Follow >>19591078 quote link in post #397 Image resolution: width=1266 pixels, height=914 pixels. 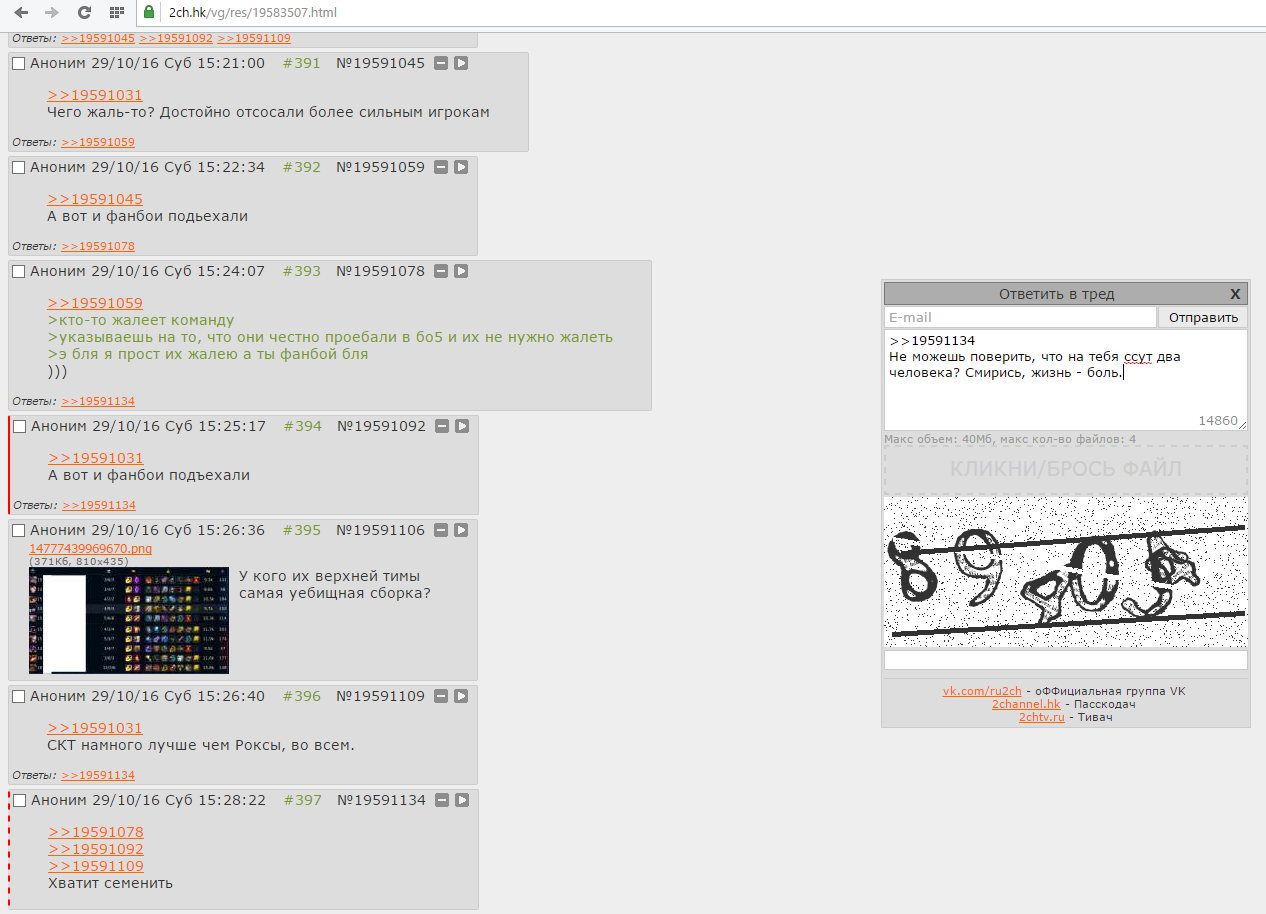coord(96,832)
